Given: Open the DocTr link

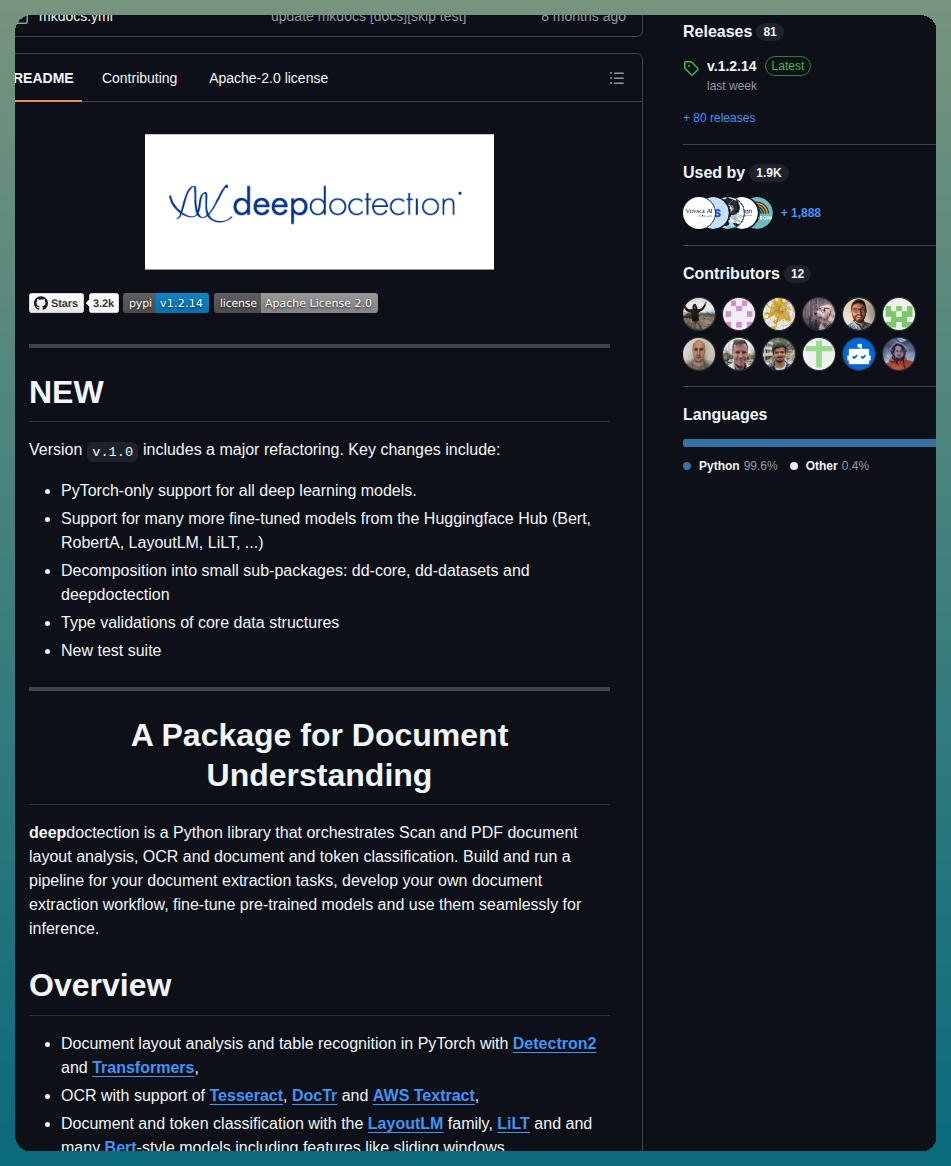Looking at the screenshot, I should tap(315, 1095).
